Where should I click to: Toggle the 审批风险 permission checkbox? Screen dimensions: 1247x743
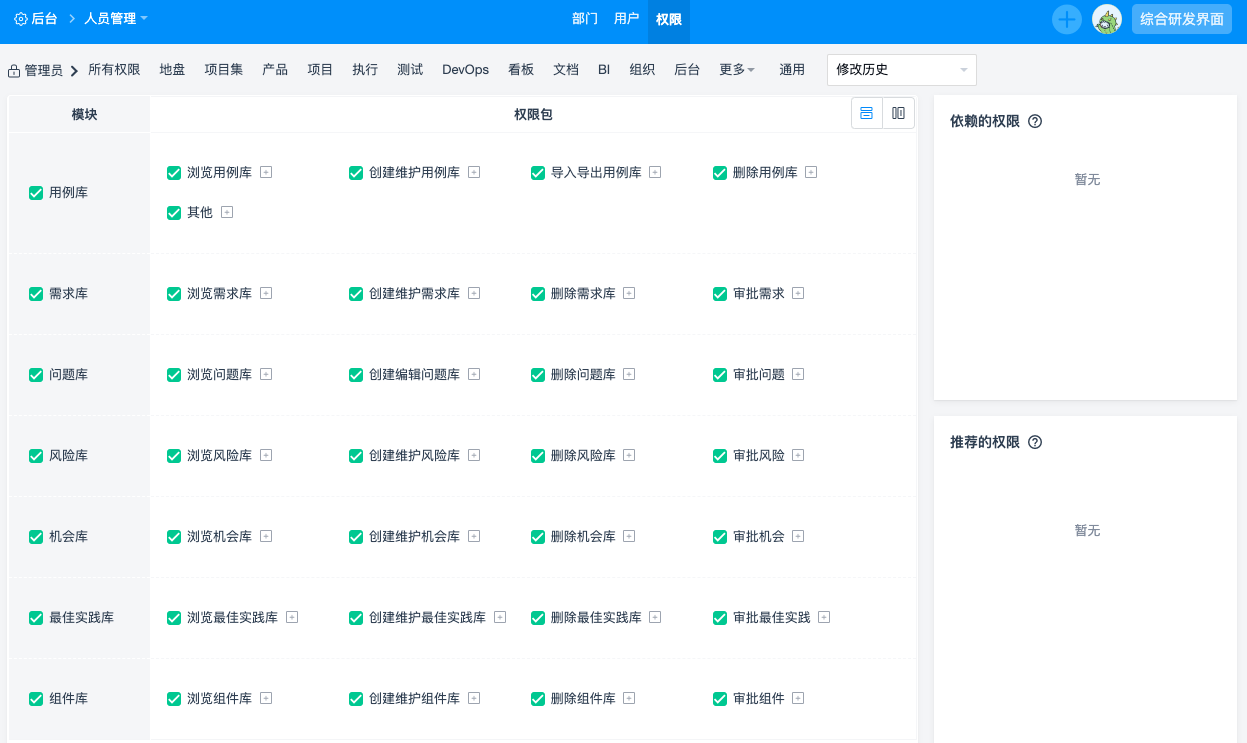pyautogui.click(x=720, y=456)
